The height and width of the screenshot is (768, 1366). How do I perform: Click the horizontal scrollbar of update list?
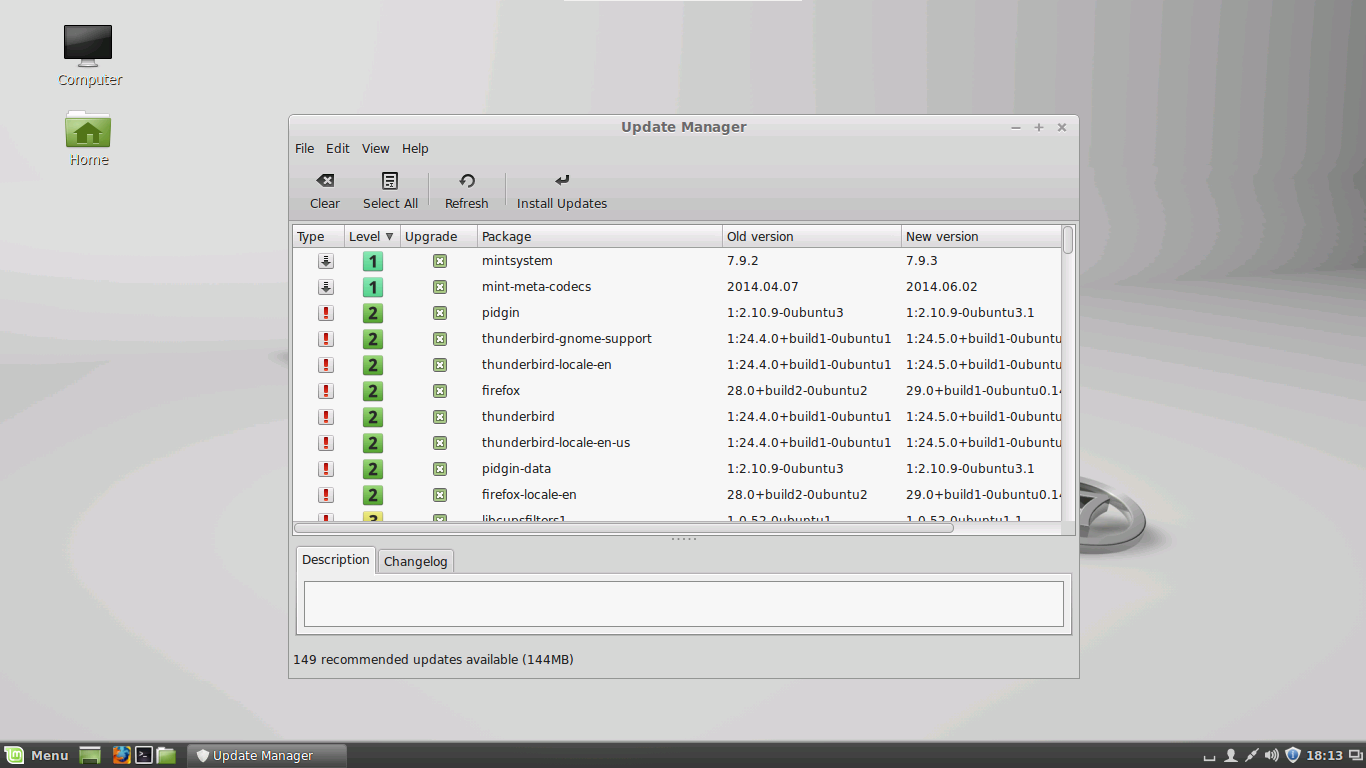623,527
